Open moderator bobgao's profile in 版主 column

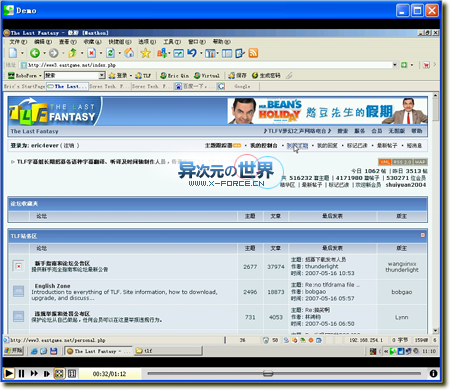tap(402, 292)
